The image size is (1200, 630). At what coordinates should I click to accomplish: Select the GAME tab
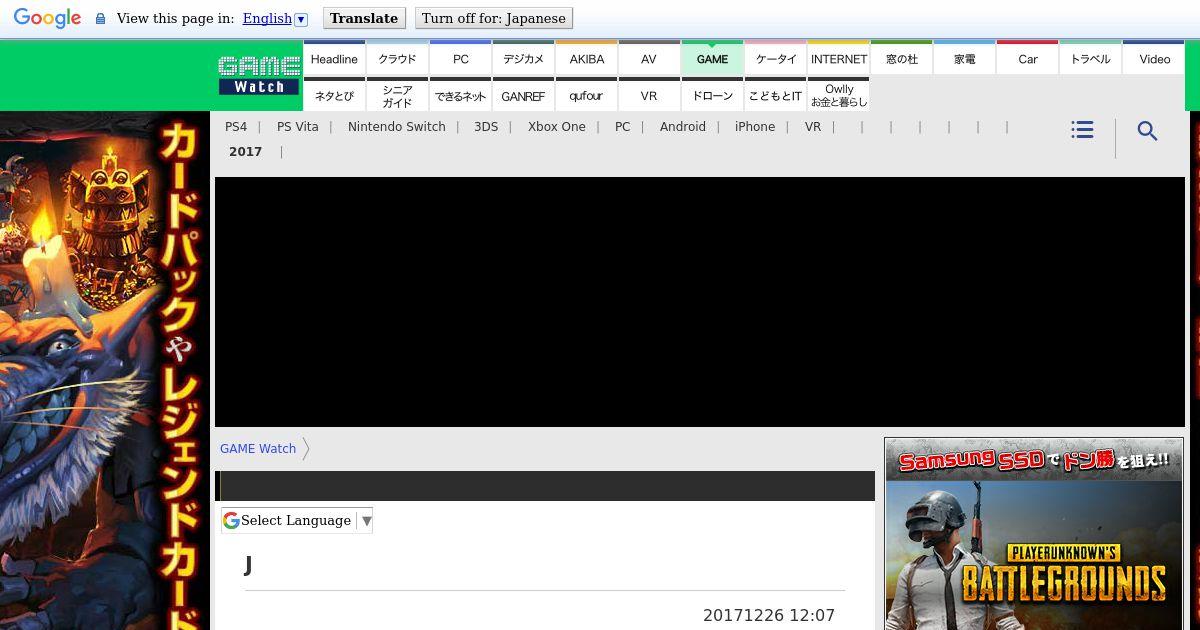pyautogui.click(x=712, y=58)
